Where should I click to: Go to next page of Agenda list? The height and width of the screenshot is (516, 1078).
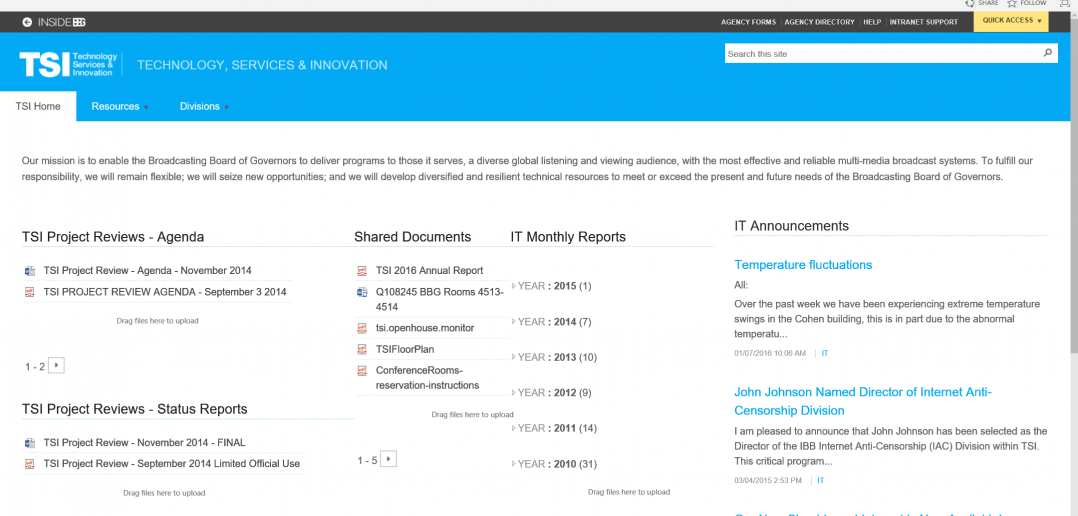pyautogui.click(x=56, y=366)
